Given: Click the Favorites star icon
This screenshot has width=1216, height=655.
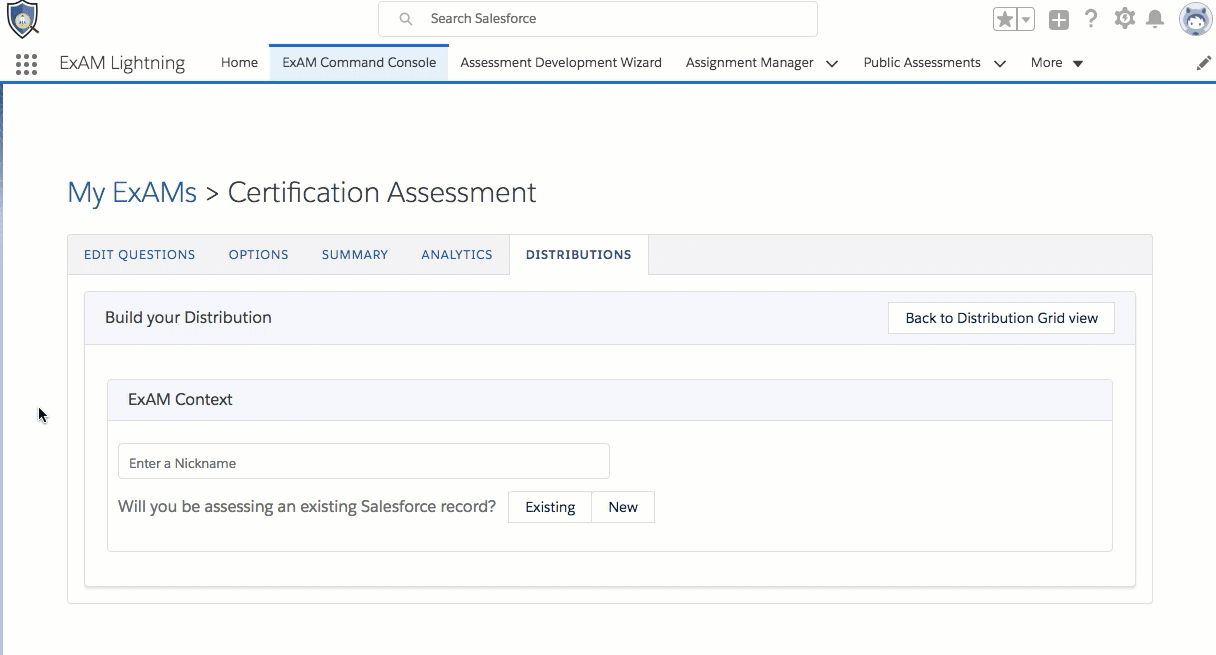Looking at the screenshot, I should click(x=1005, y=19).
